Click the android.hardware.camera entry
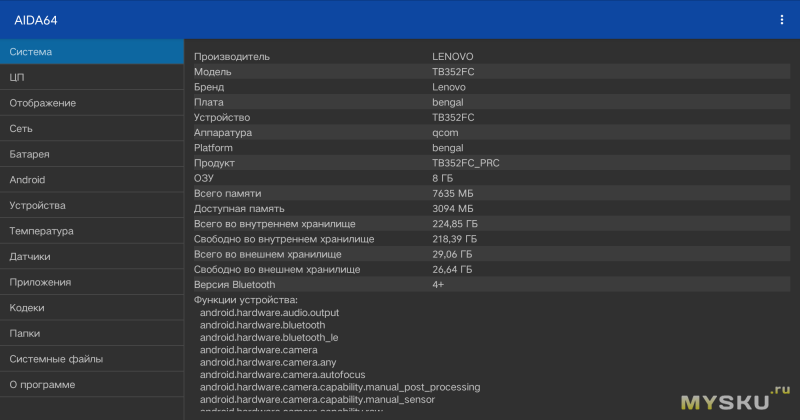 (259, 350)
